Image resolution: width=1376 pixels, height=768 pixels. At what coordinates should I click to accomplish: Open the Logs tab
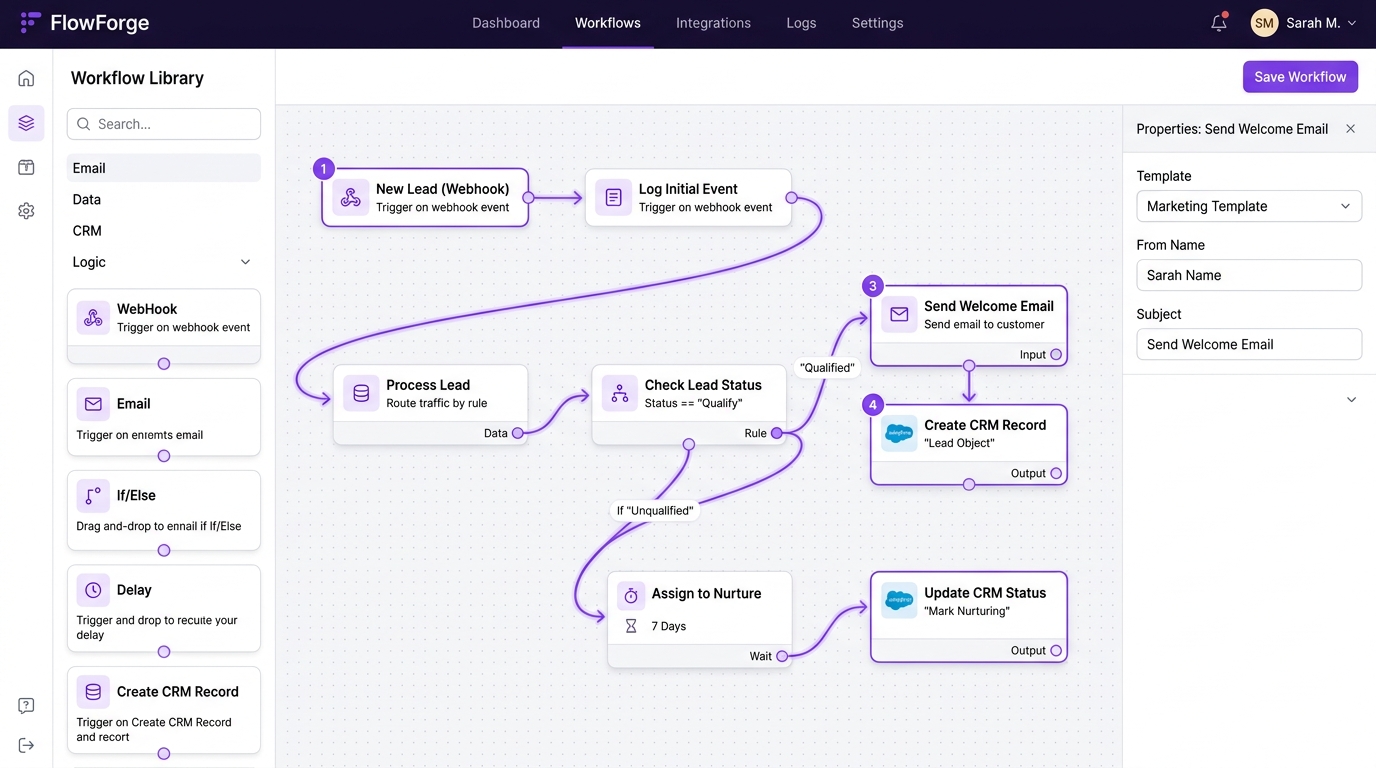point(801,23)
